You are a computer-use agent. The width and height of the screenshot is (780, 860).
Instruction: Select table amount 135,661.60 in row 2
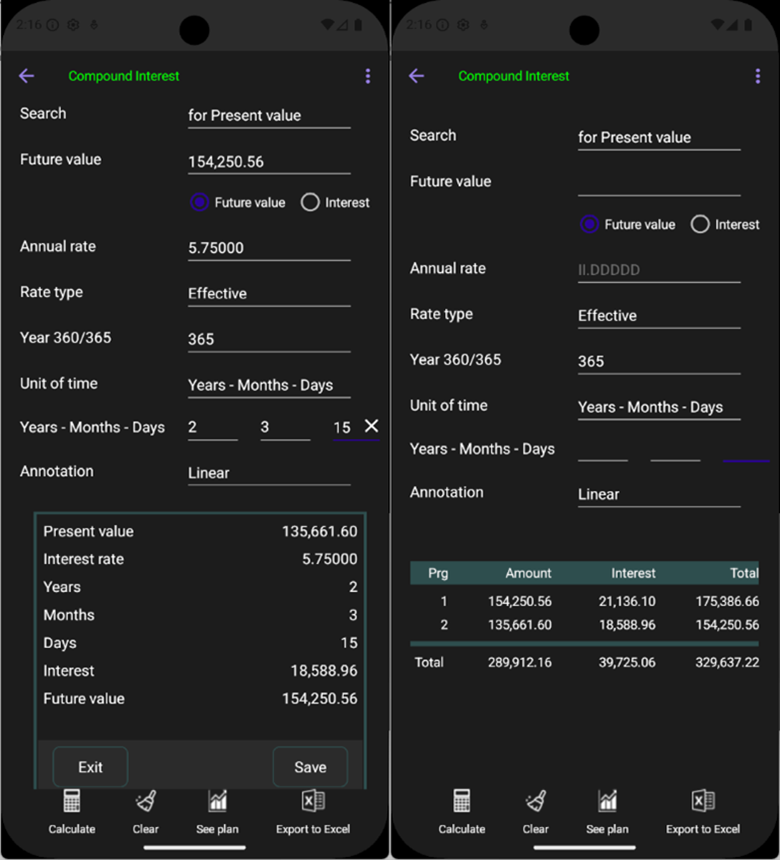tap(520, 625)
